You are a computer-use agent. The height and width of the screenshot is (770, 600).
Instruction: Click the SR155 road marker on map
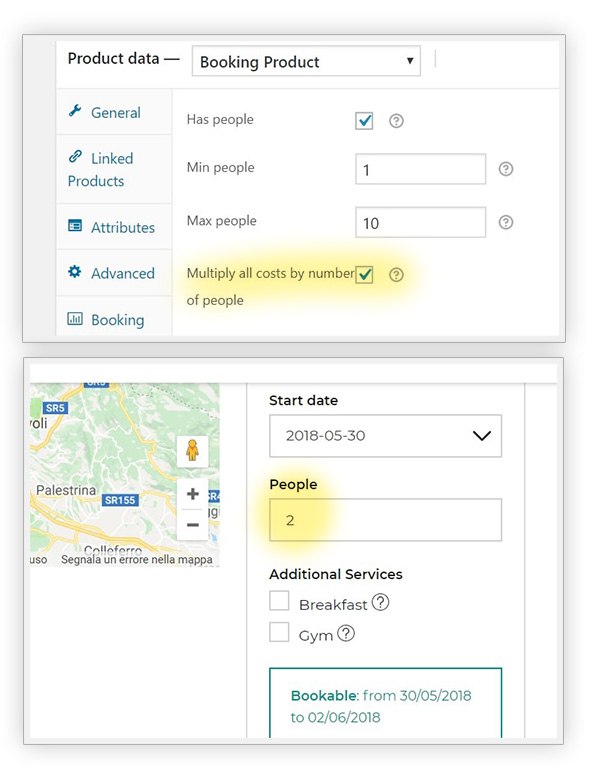click(x=120, y=500)
